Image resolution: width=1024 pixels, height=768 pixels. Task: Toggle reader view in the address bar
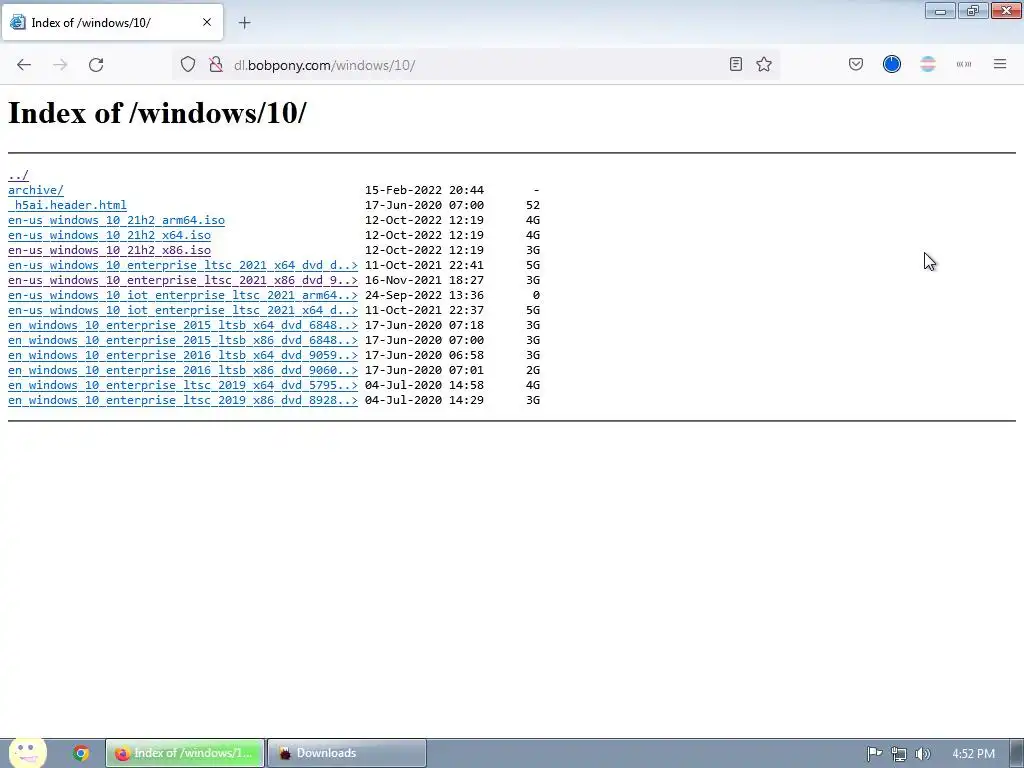pos(735,64)
